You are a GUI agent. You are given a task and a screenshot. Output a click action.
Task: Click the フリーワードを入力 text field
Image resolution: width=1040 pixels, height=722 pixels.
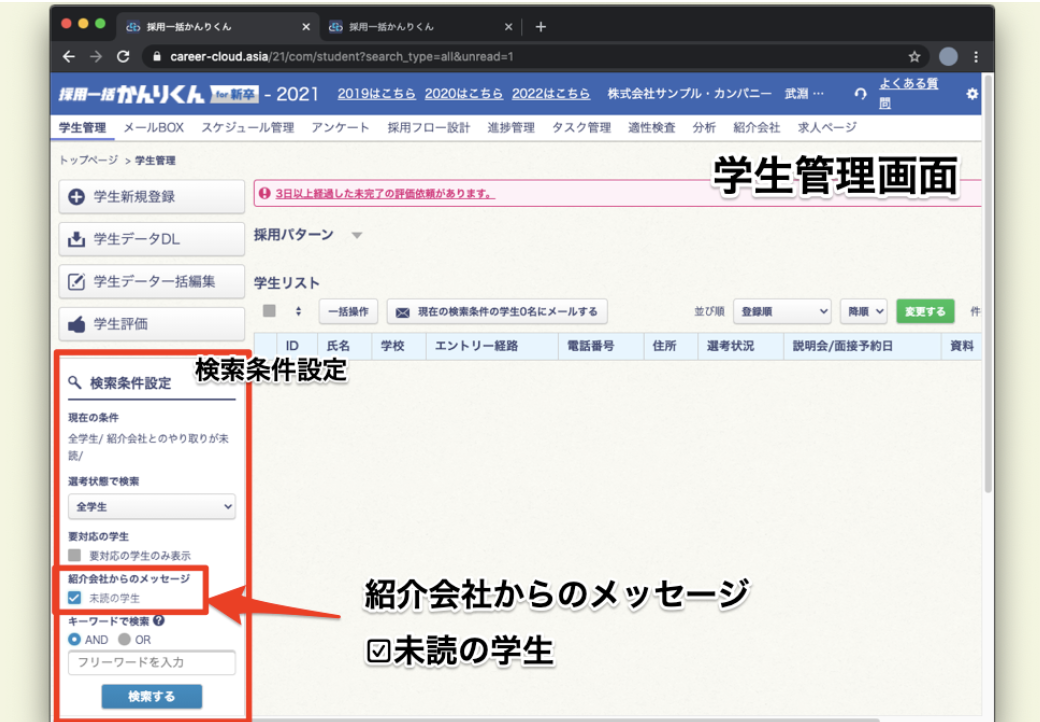[152, 662]
